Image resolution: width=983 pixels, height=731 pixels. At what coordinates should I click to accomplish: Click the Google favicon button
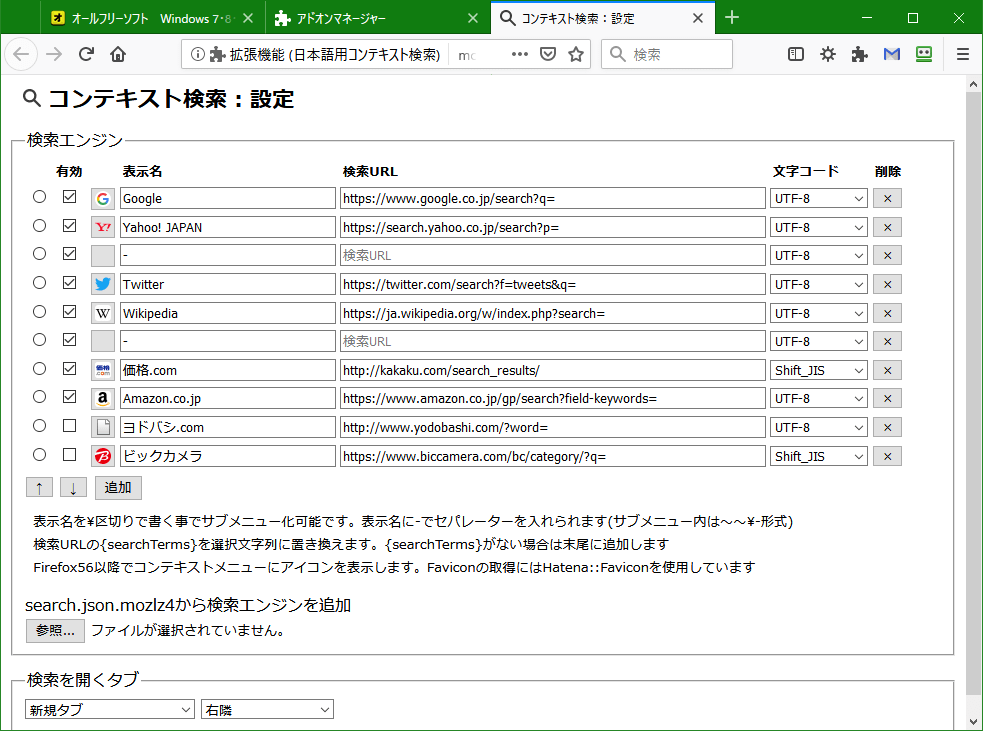click(103, 199)
